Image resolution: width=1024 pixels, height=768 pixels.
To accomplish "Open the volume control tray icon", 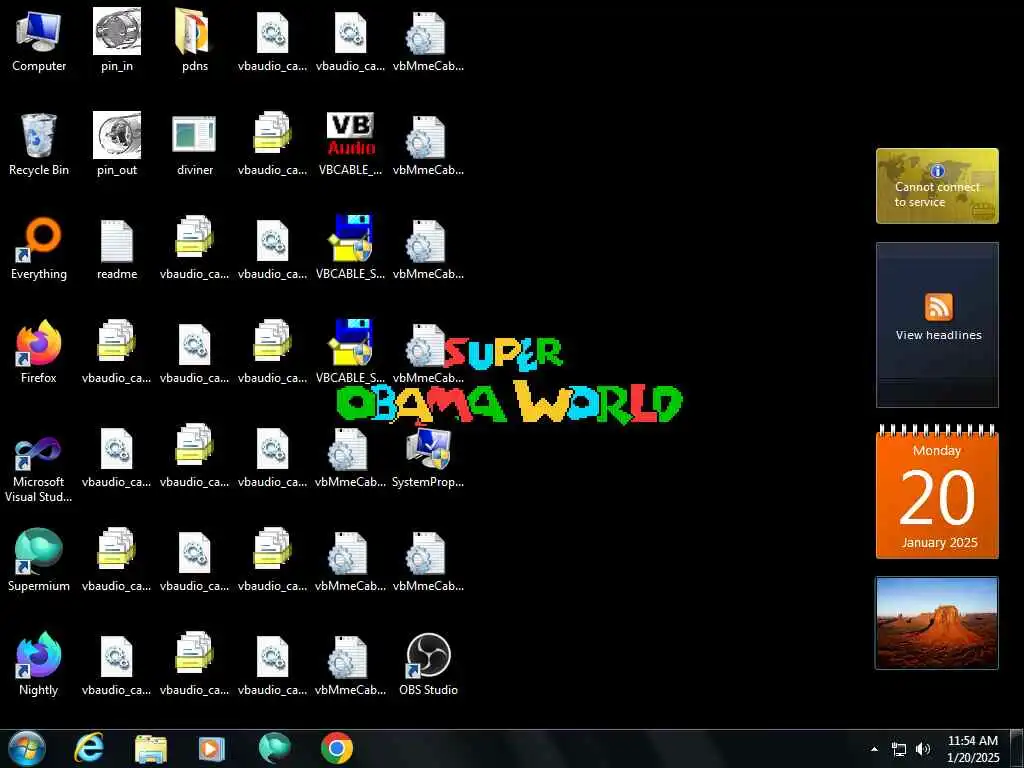I will [923, 749].
